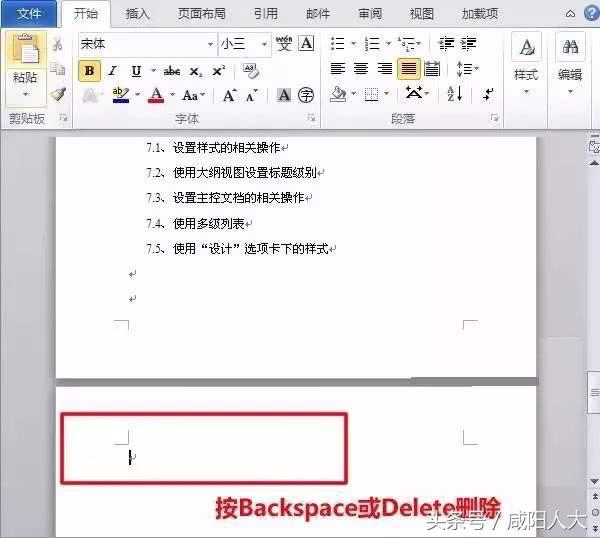Align text right
The height and width of the screenshot is (538, 600).
(385, 69)
